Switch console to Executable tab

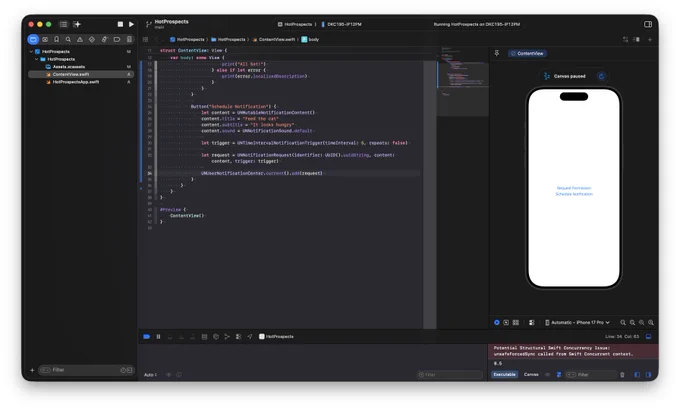click(504, 374)
